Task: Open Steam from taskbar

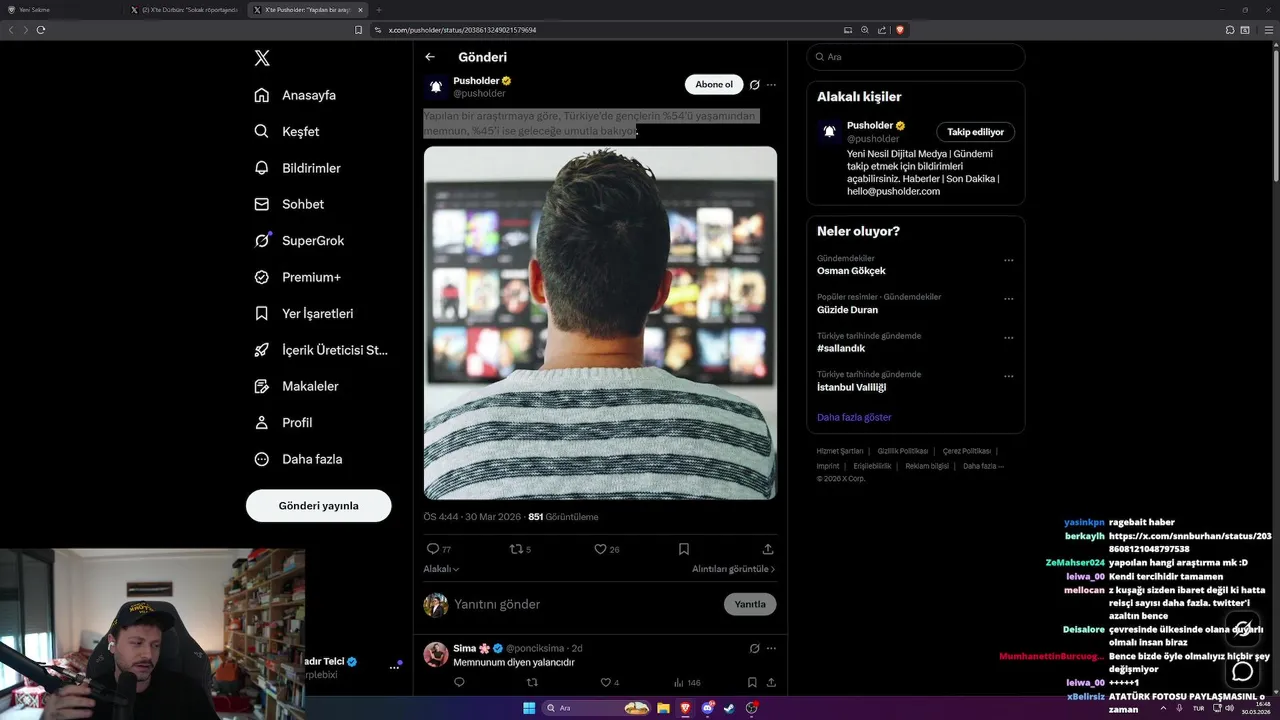Action: click(729, 708)
